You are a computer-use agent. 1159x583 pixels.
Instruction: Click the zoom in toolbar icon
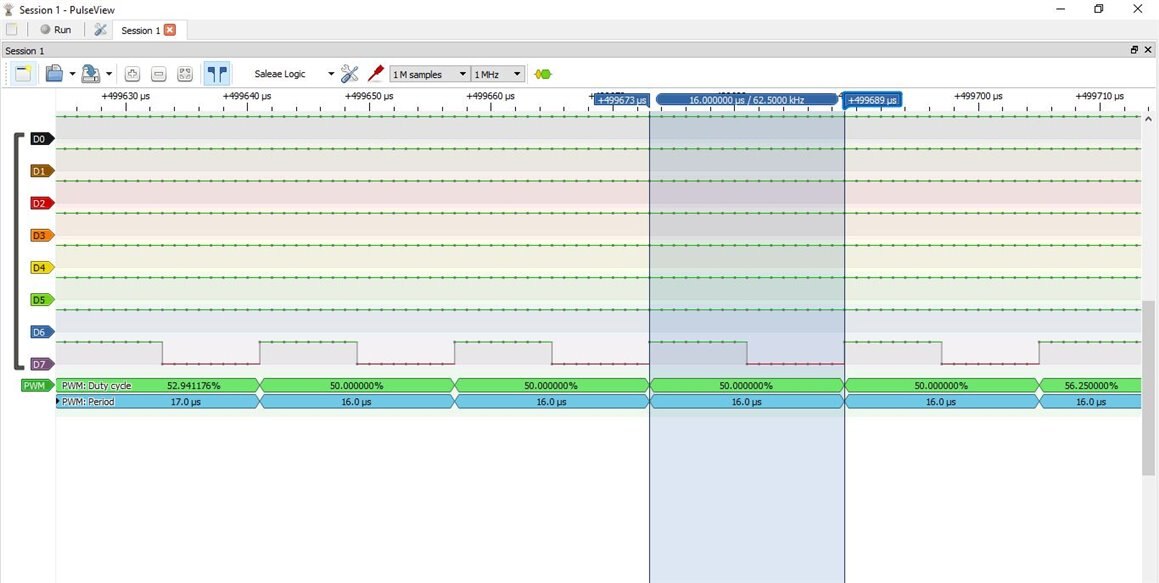pos(132,74)
